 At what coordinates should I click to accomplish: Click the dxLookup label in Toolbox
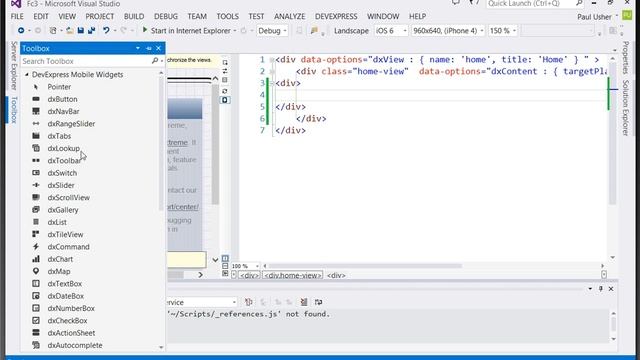(x=64, y=148)
